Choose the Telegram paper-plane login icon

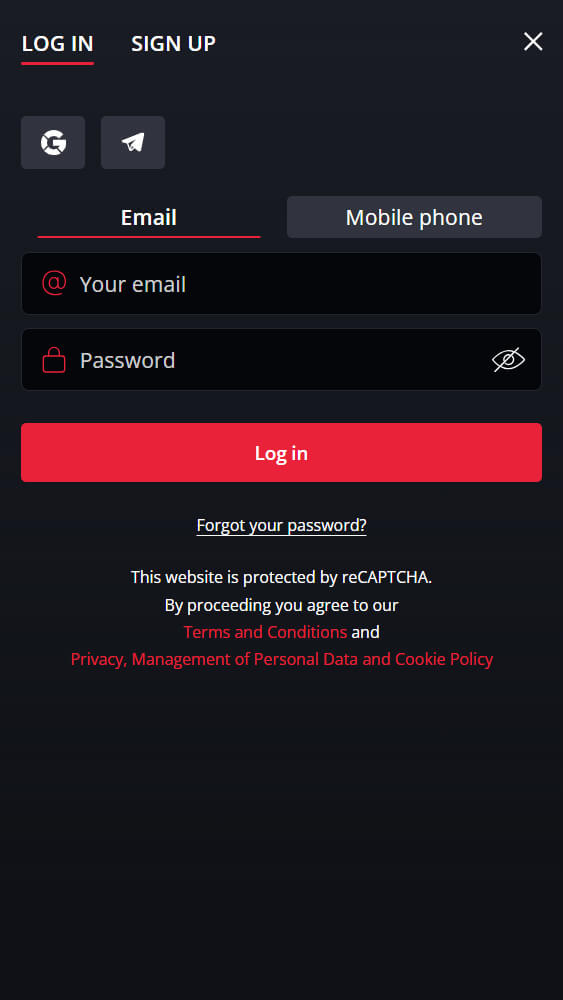click(x=133, y=142)
